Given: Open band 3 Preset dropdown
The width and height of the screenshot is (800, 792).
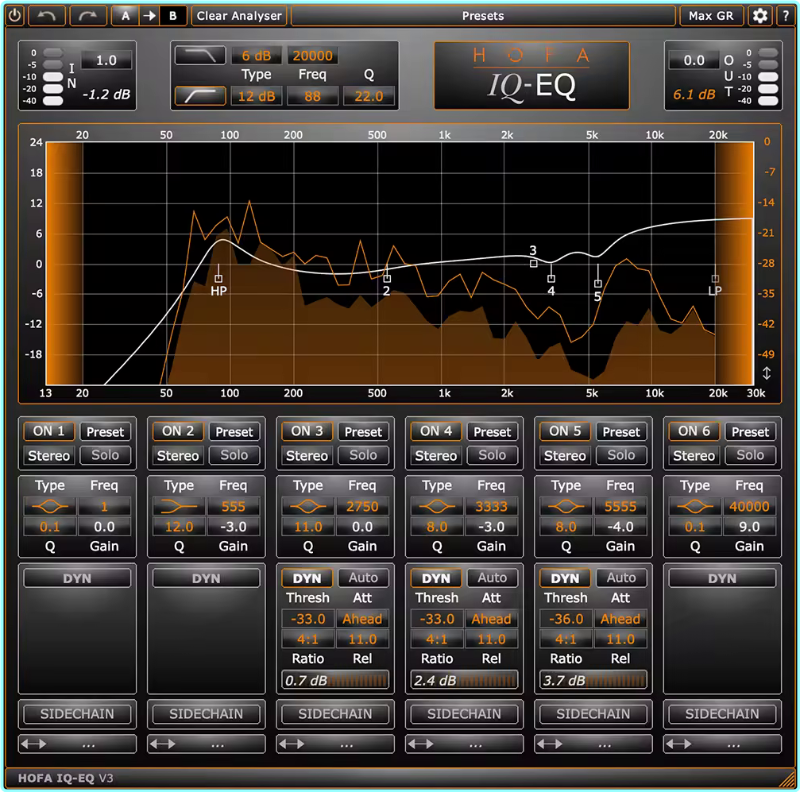Looking at the screenshot, I should click(x=363, y=432).
